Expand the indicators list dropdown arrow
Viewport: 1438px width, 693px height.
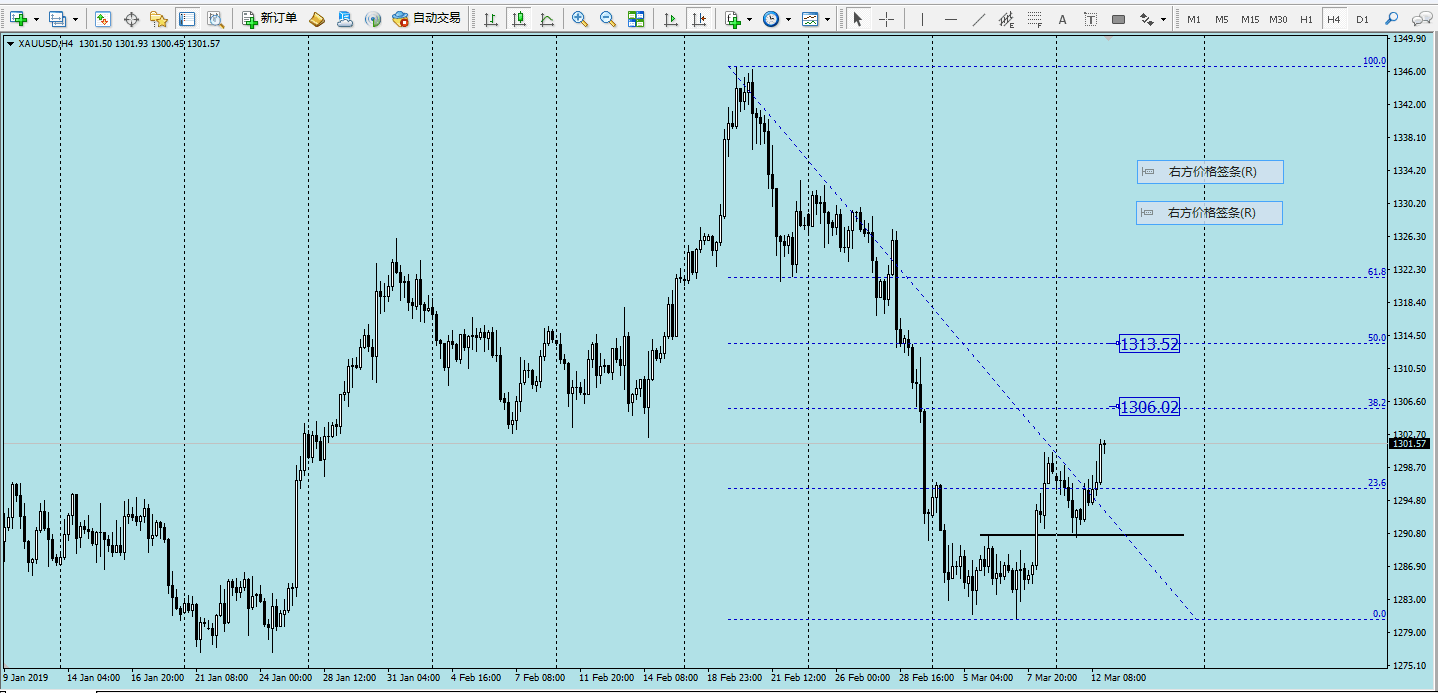[750, 19]
